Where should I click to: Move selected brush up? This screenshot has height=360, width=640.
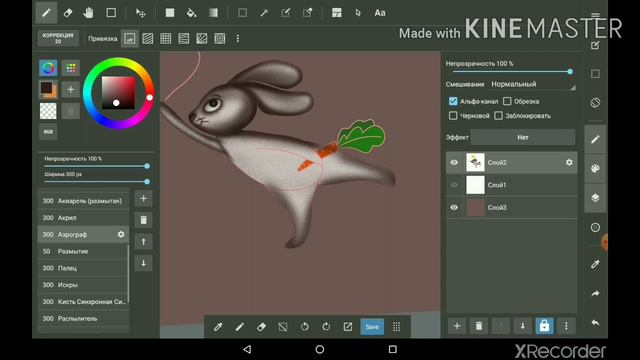click(x=144, y=242)
